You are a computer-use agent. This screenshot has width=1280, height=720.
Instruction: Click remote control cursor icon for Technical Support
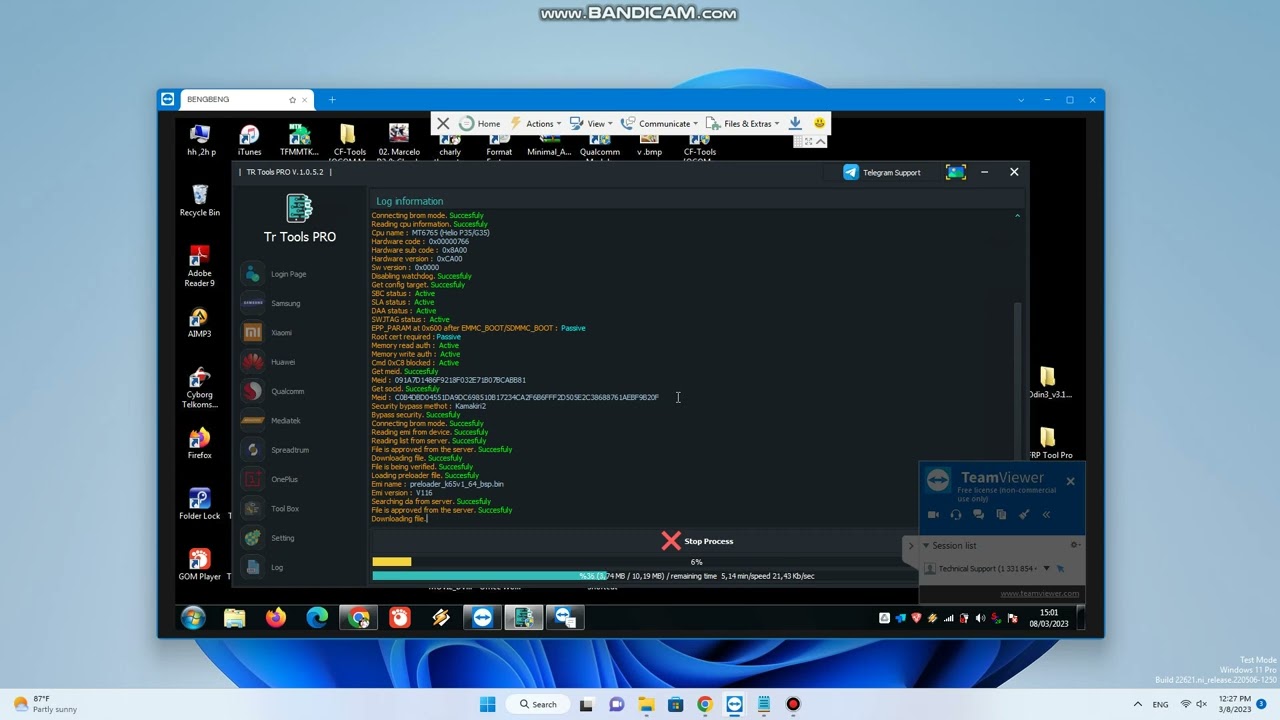click(x=1061, y=569)
